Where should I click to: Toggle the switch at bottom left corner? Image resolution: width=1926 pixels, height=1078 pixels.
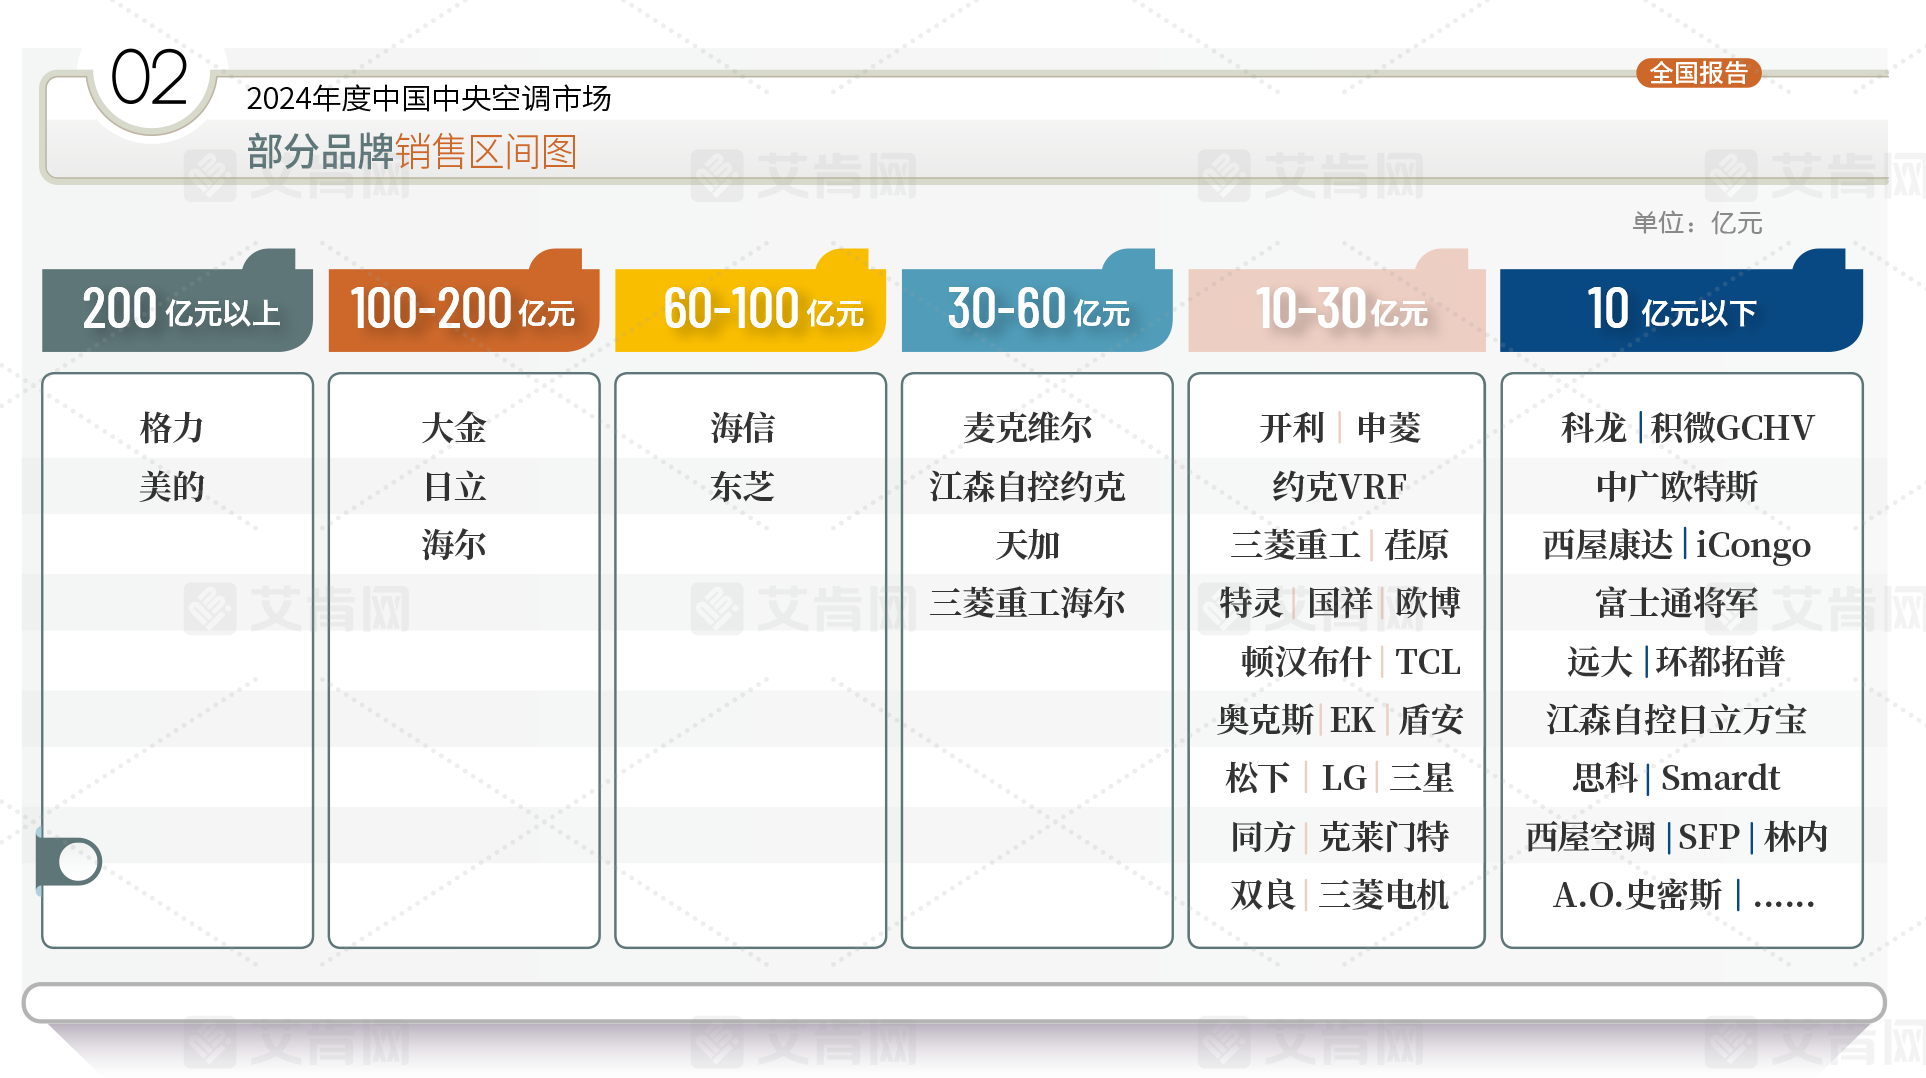(72, 861)
